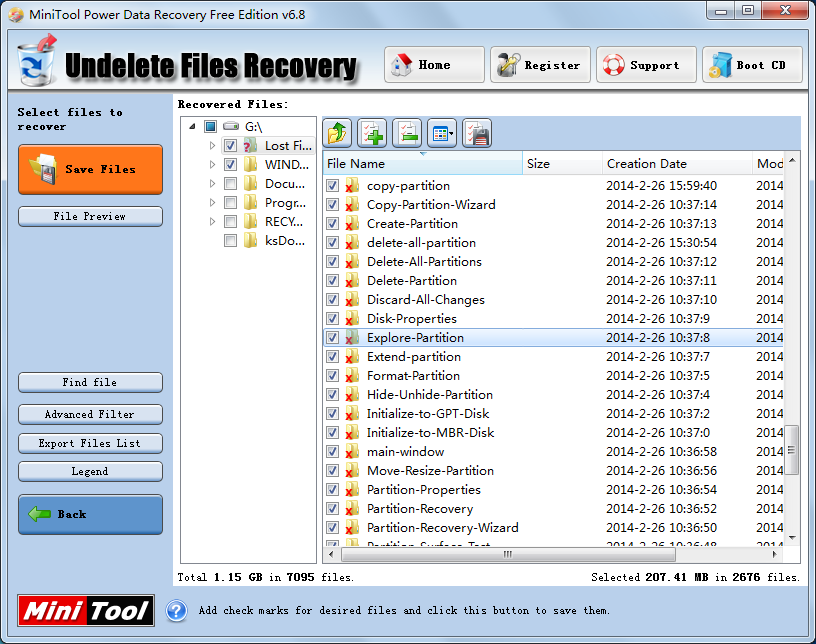
Task: Click the file list scroll down arrow
Action: [792, 537]
